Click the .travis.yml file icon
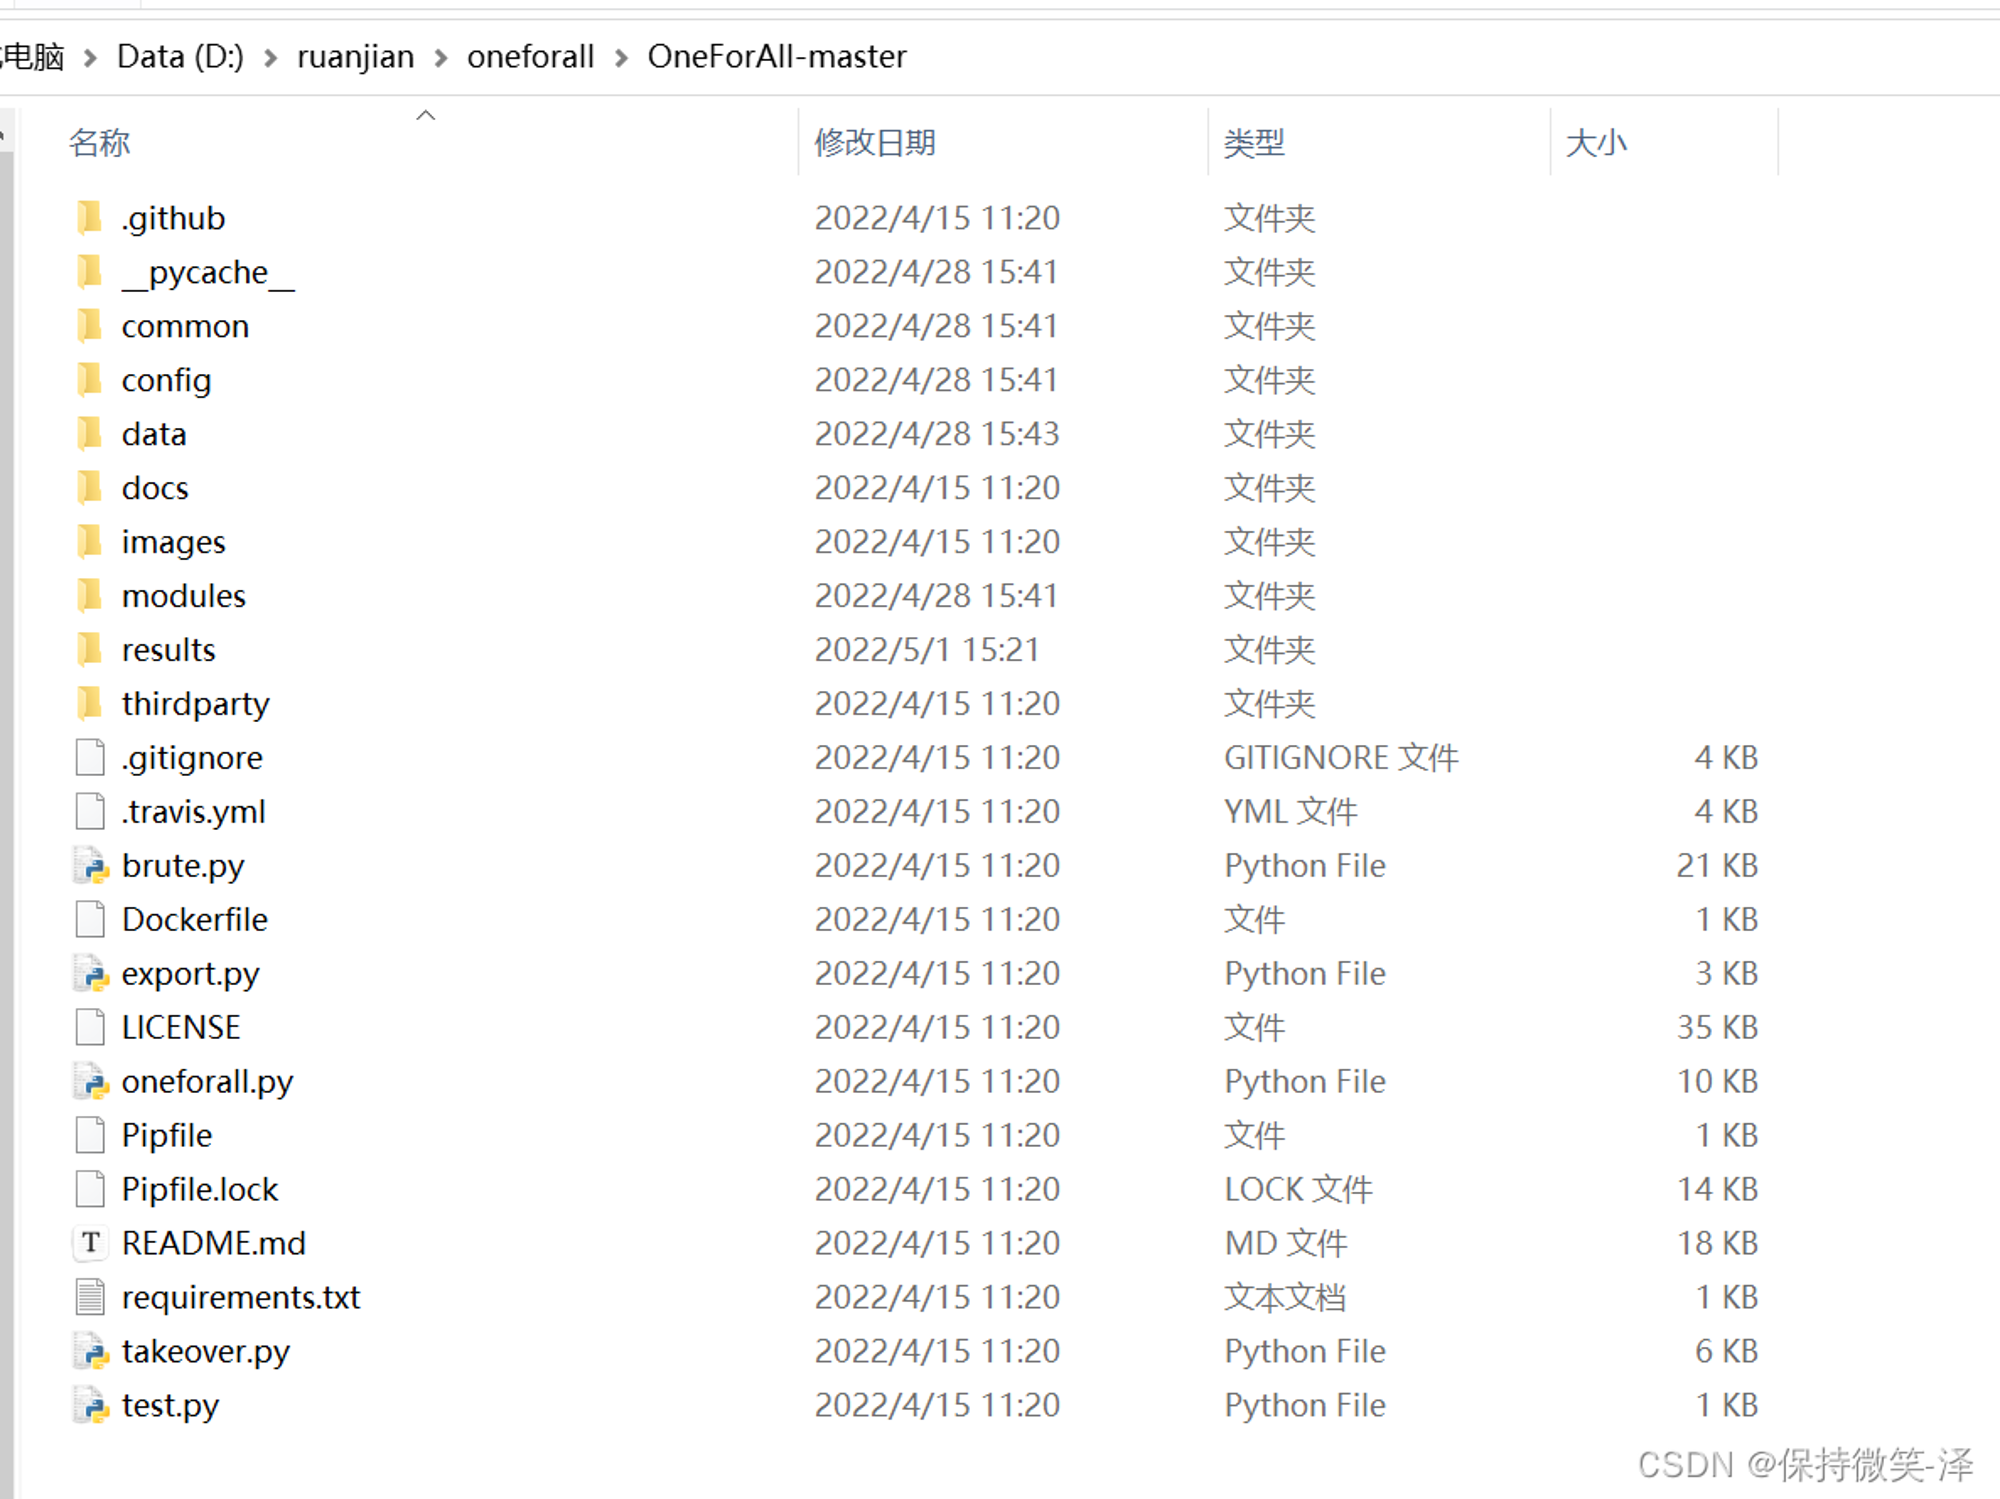Image resolution: width=2000 pixels, height=1499 pixels. 90,811
